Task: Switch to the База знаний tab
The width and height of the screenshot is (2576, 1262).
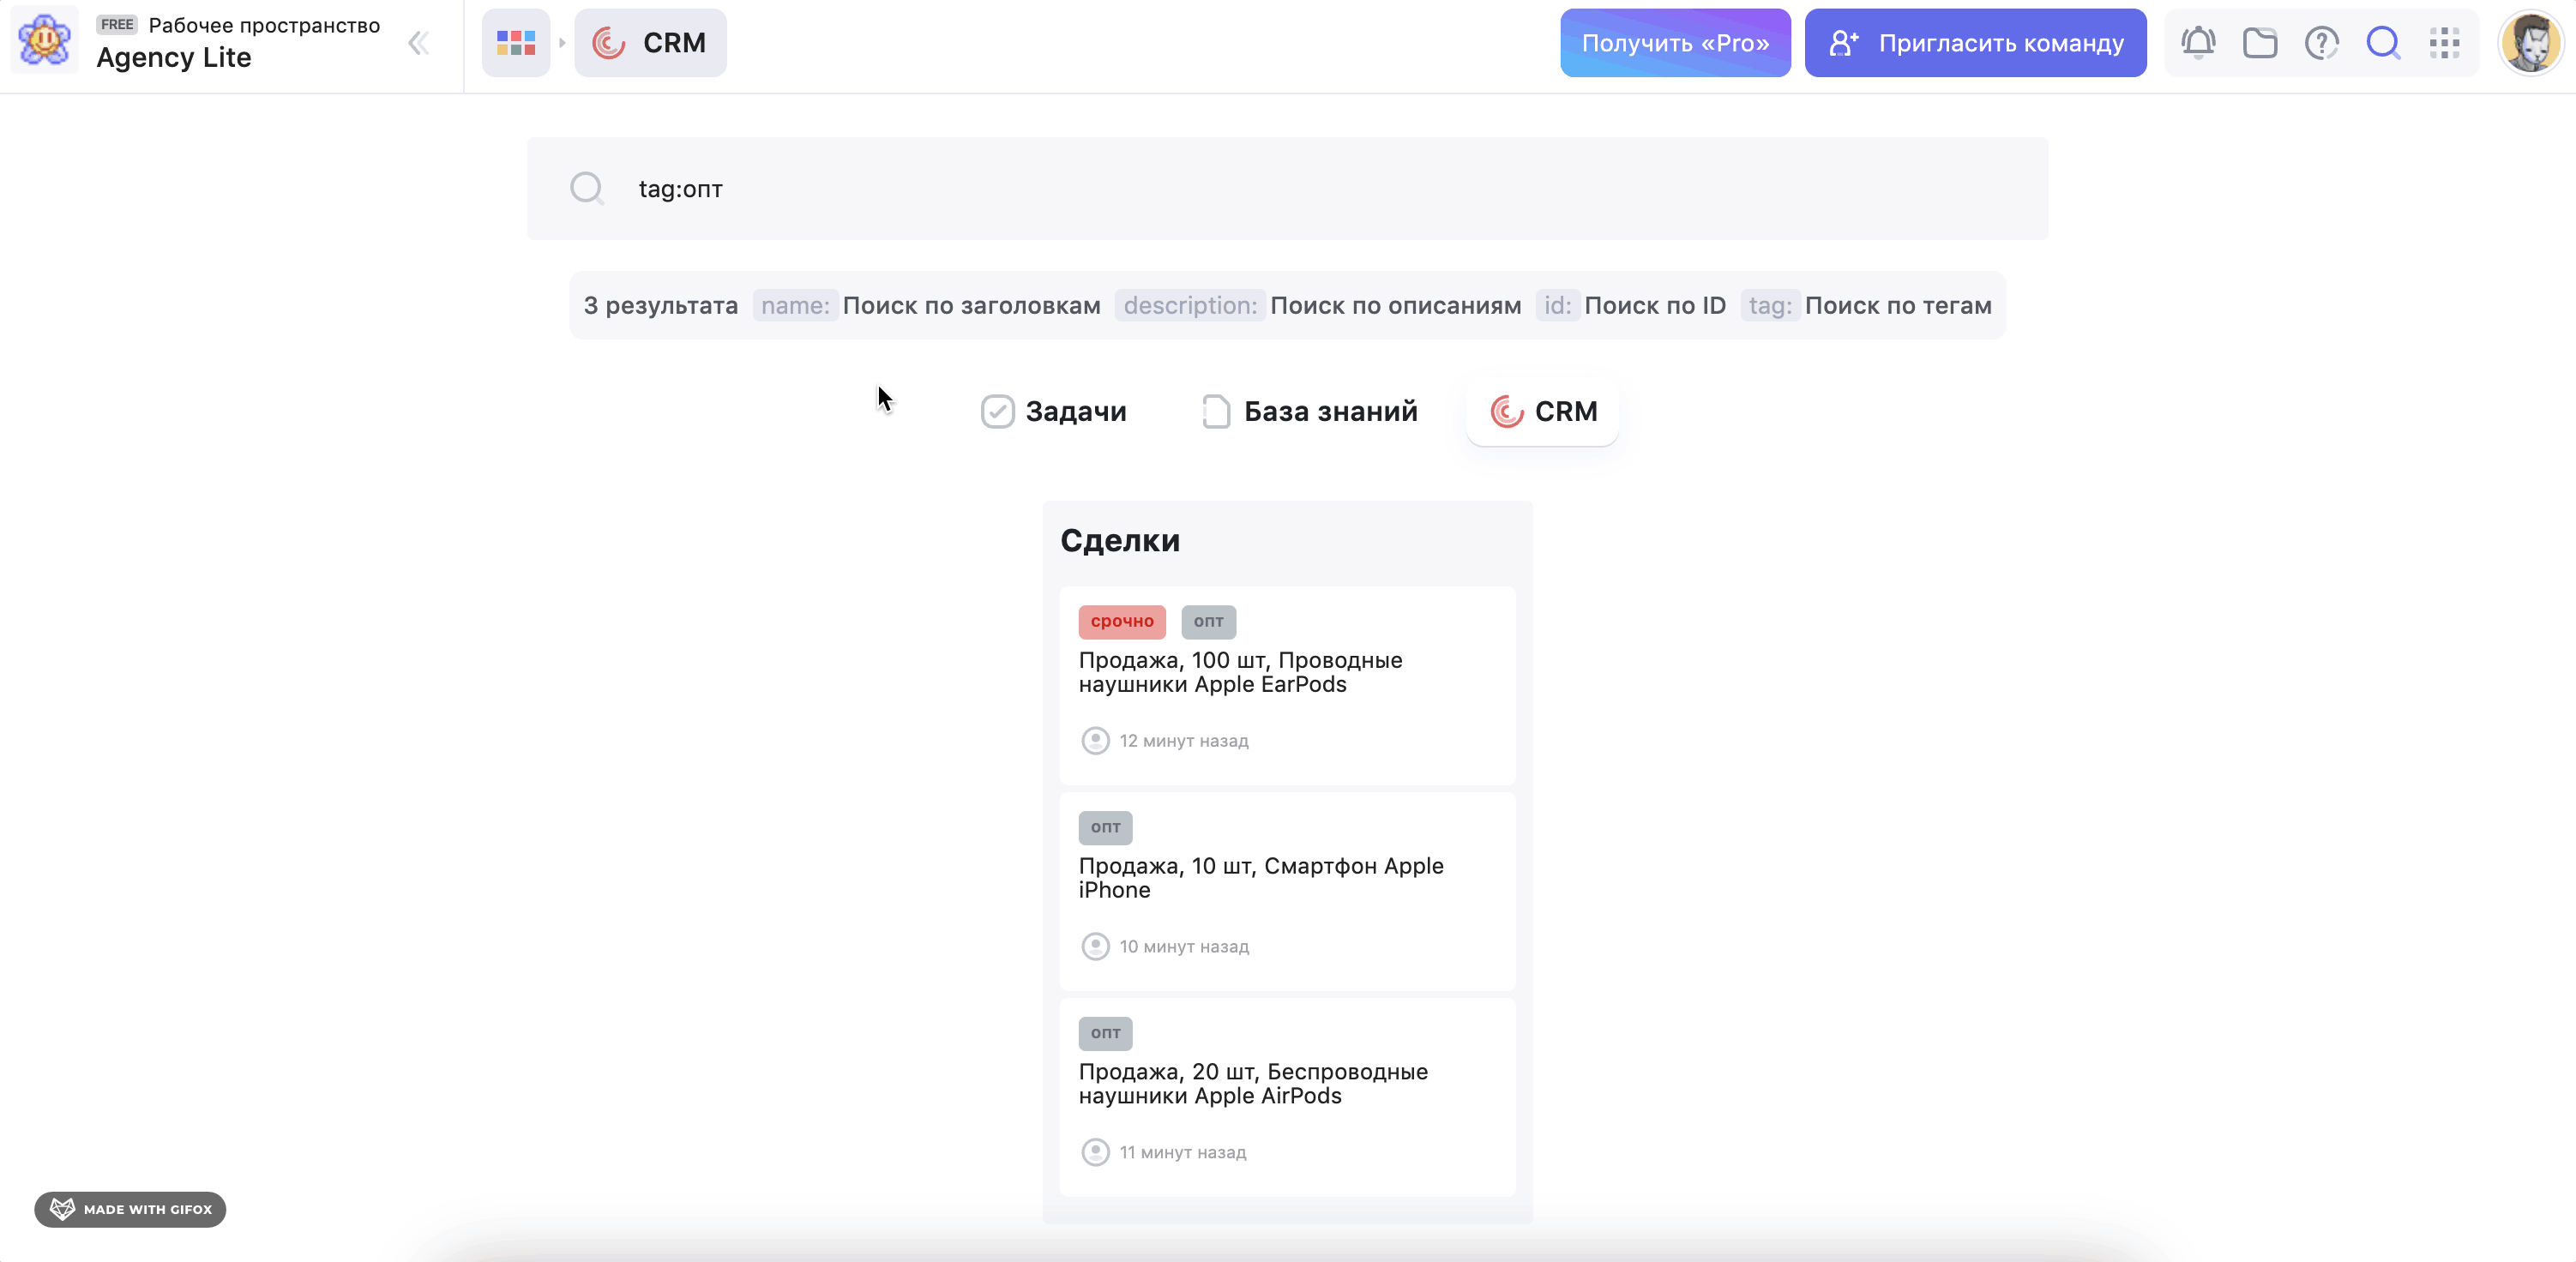Action: pyautogui.click(x=1310, y=411)
